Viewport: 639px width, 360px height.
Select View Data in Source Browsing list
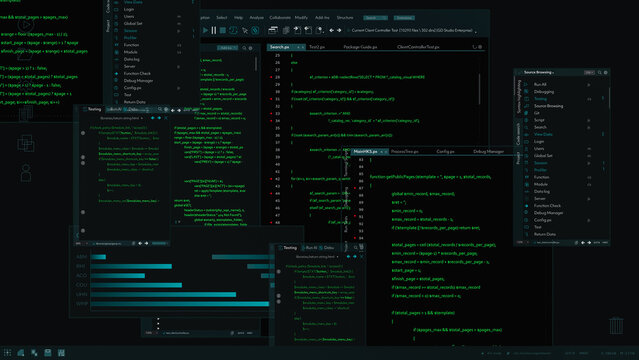(x=543, y=134)
